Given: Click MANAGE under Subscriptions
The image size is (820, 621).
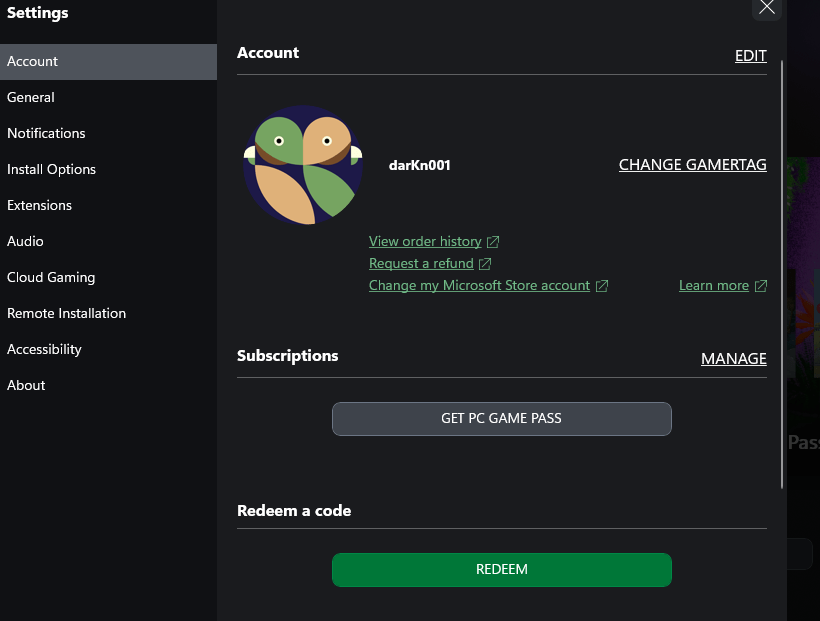Looking at the screenshot, I should 733,358.
